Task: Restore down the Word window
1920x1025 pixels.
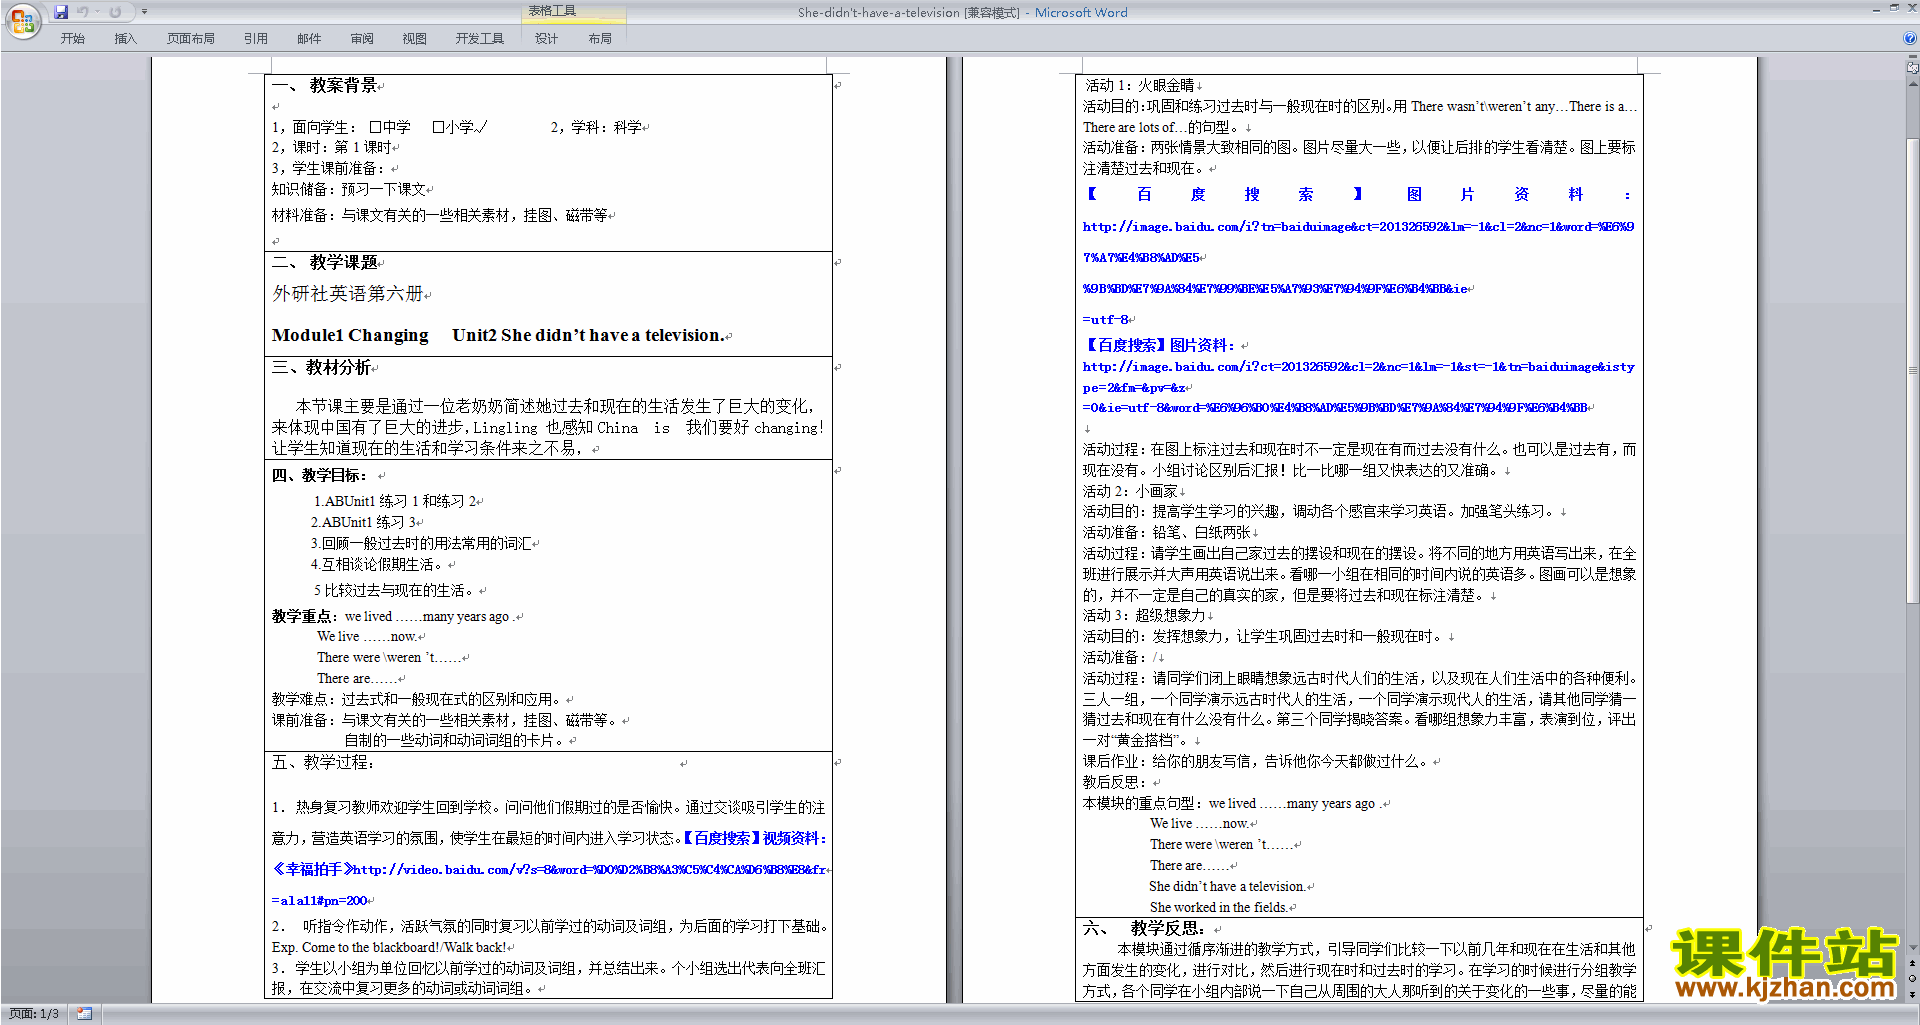Action: (x=1894, y=8)
